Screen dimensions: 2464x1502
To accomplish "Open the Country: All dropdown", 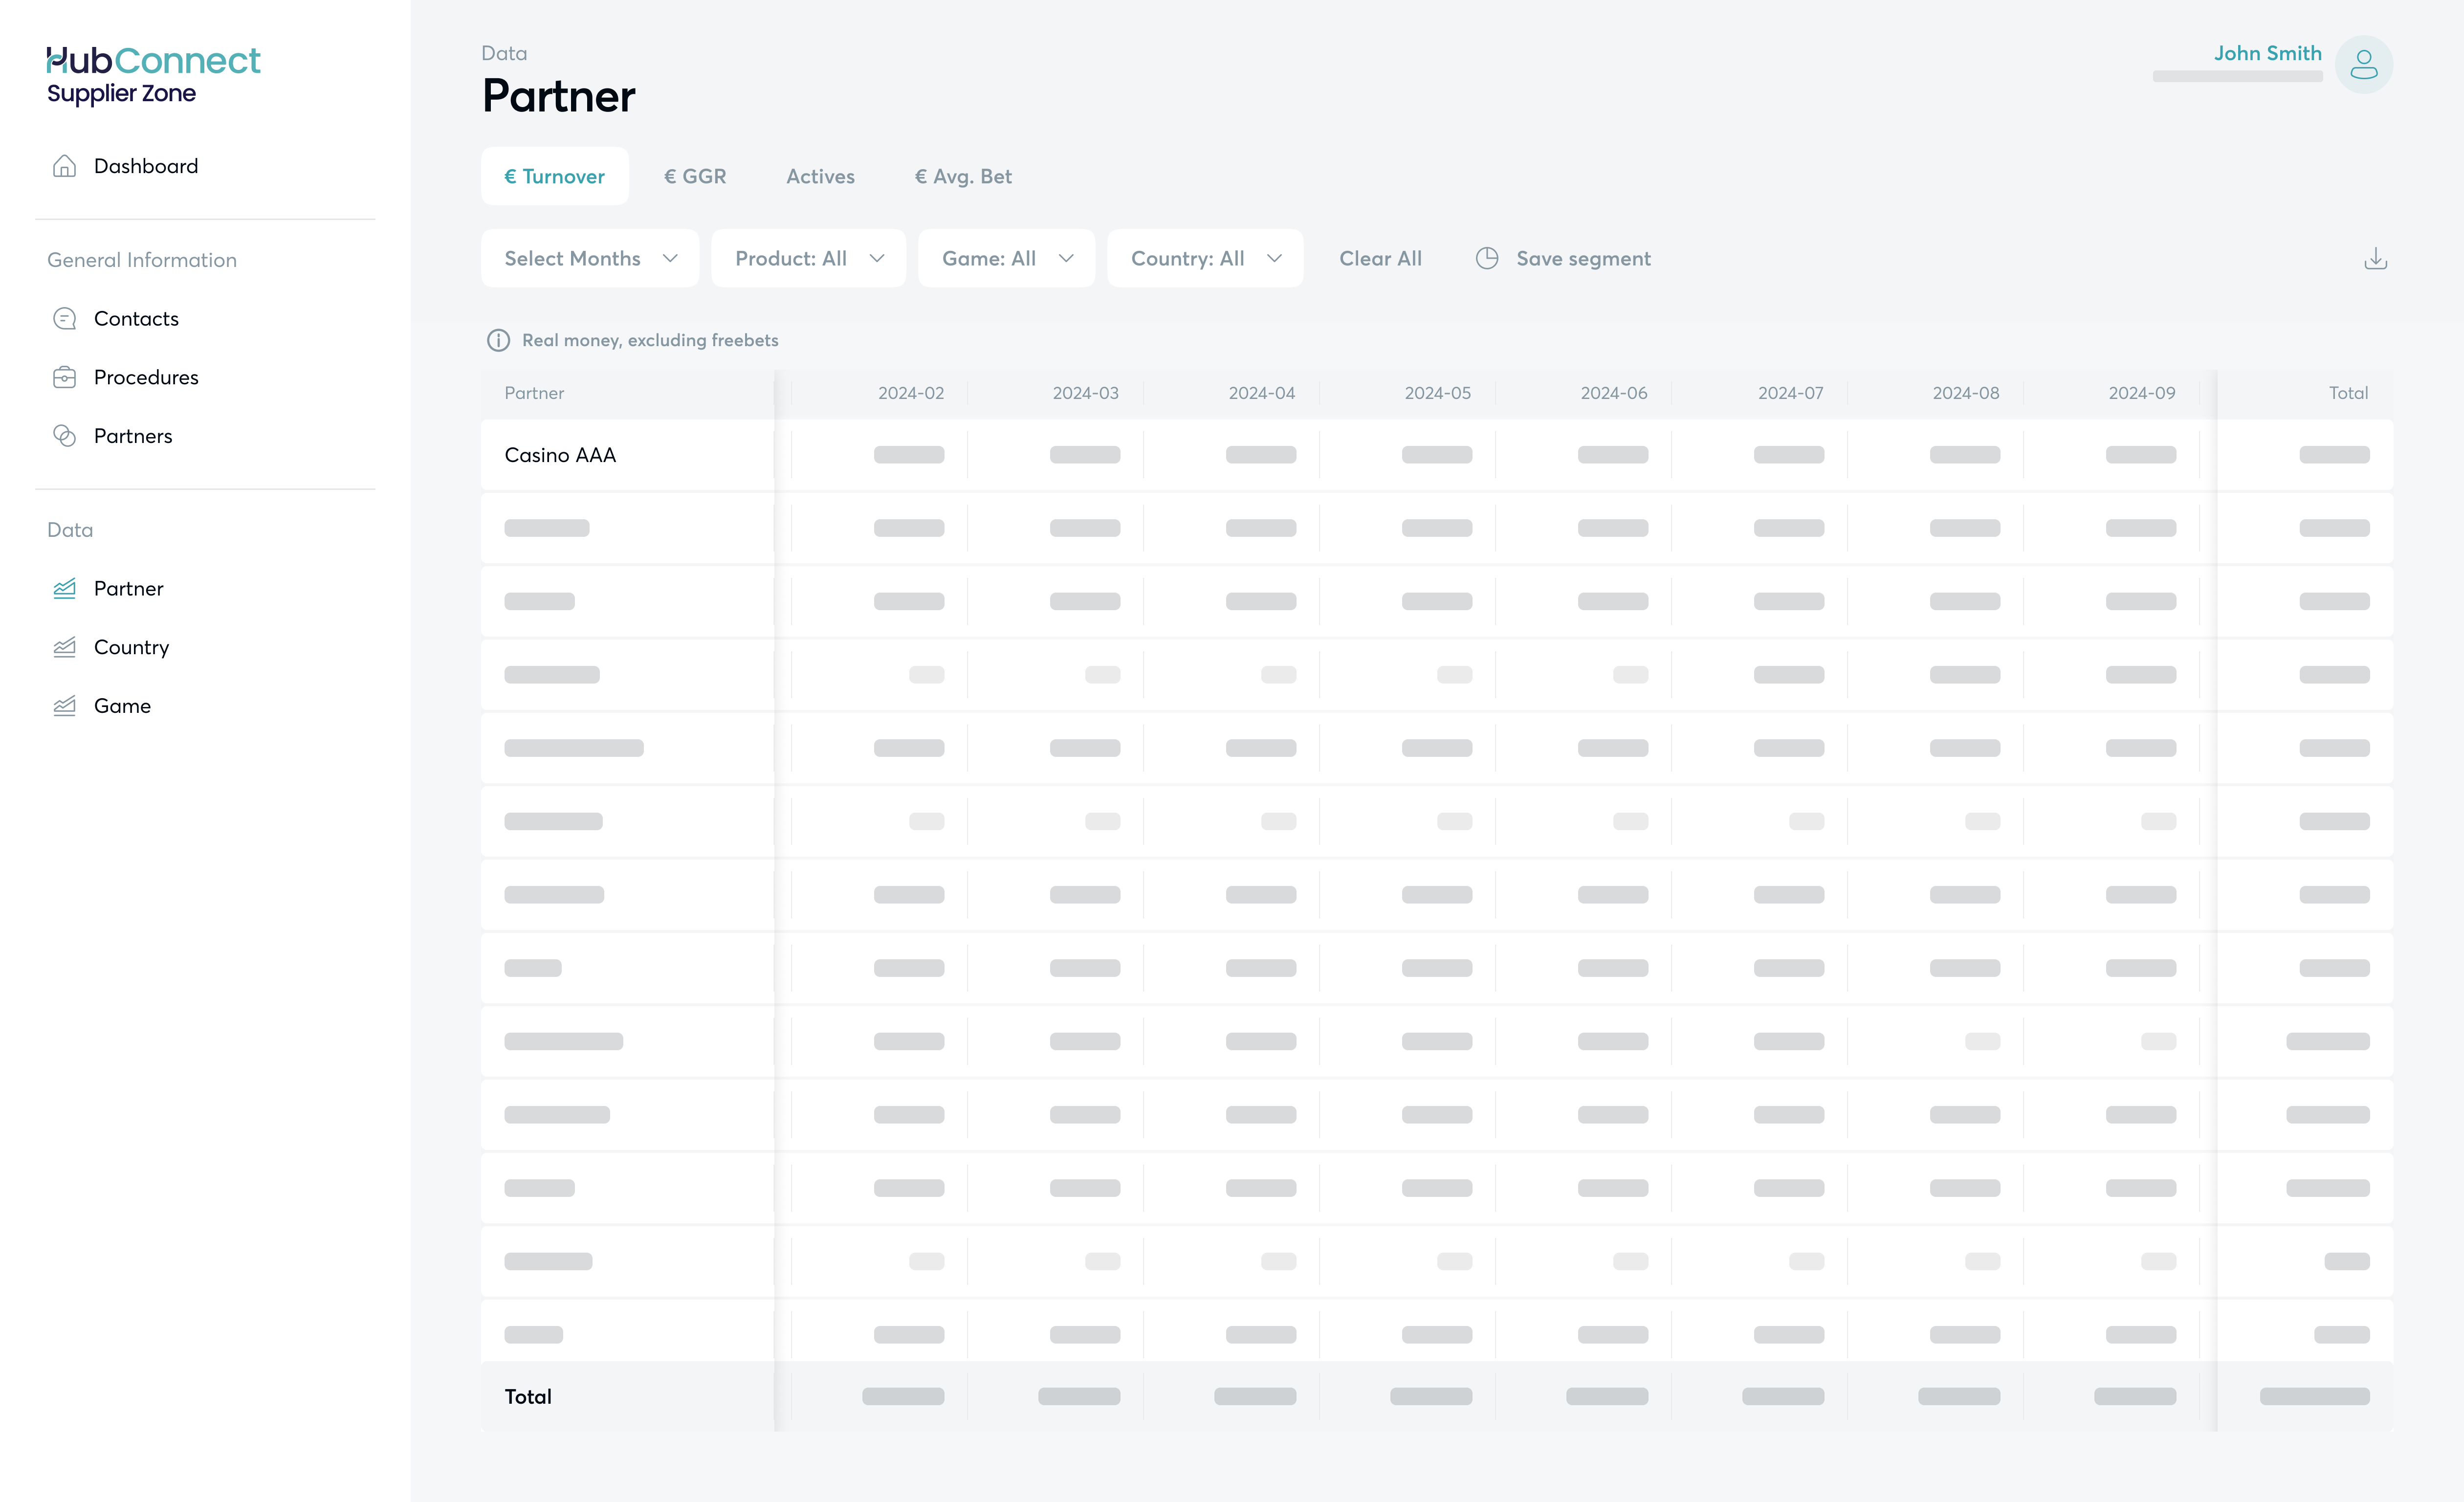I will (1205, 258).
